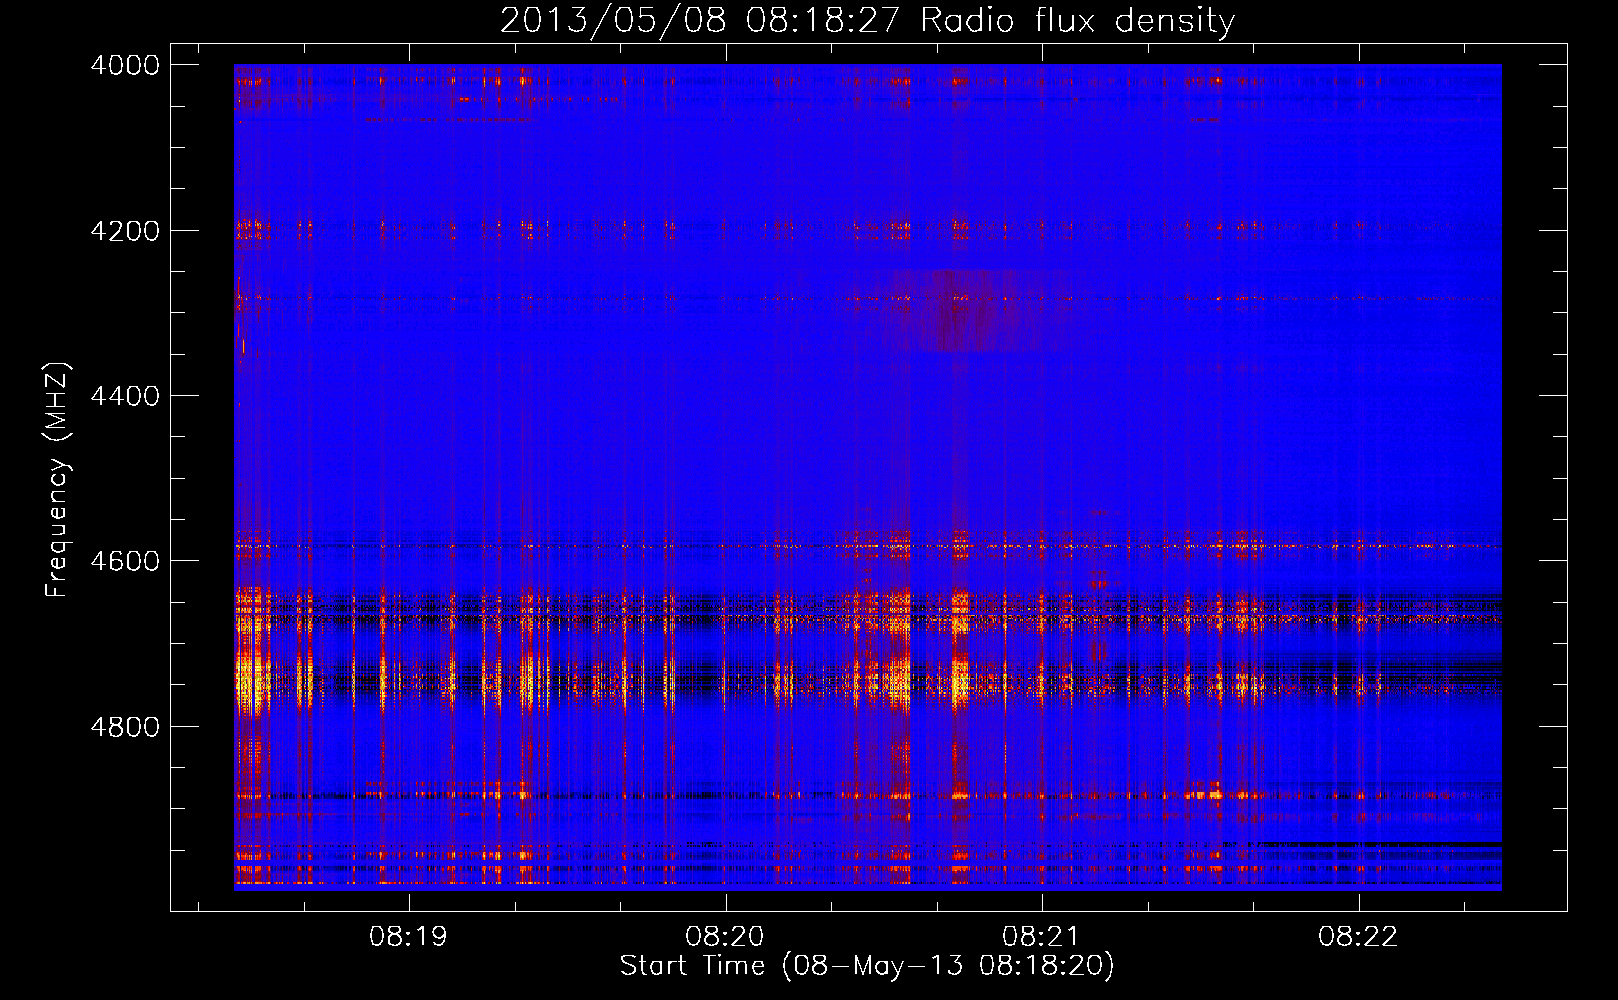1618x1000 pixels.
Task: Click the plot title '2013/05/08 08:18:27 Radio flux density'
Action: [x=867, y=20]
